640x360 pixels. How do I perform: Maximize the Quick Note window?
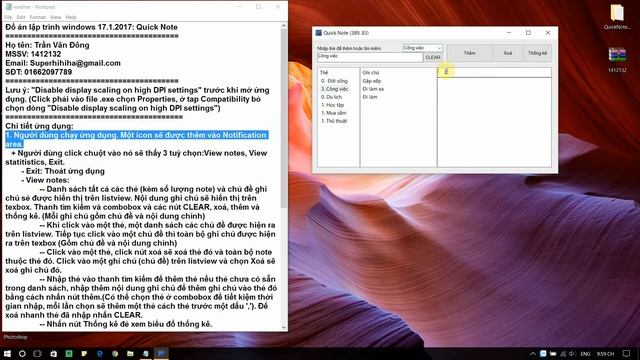528,33
